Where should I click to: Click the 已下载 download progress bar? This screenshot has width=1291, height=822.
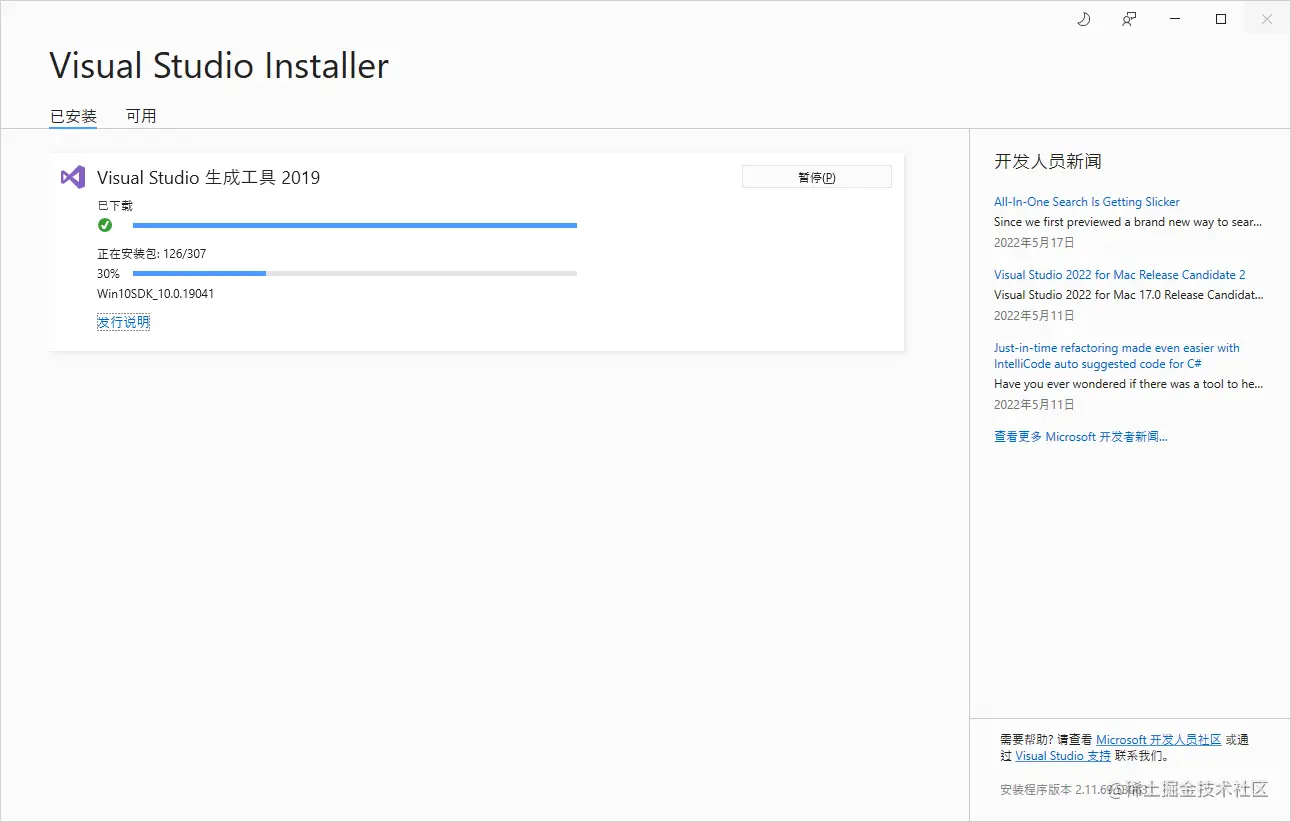click(354, 225)
